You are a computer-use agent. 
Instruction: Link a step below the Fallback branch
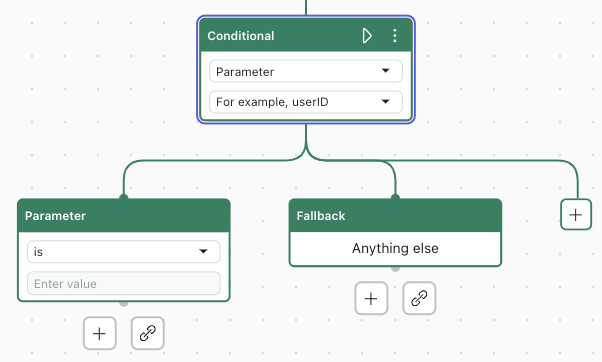tap(419, 298)
